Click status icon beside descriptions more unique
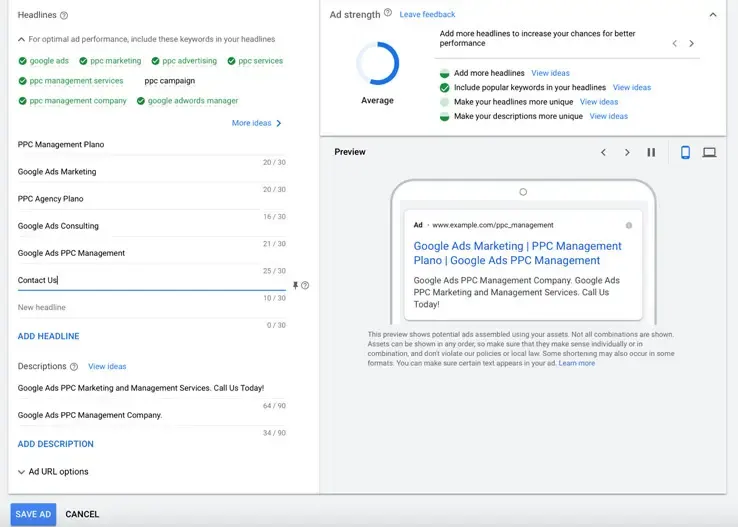738x527 pixels. [x=444, y=116]
